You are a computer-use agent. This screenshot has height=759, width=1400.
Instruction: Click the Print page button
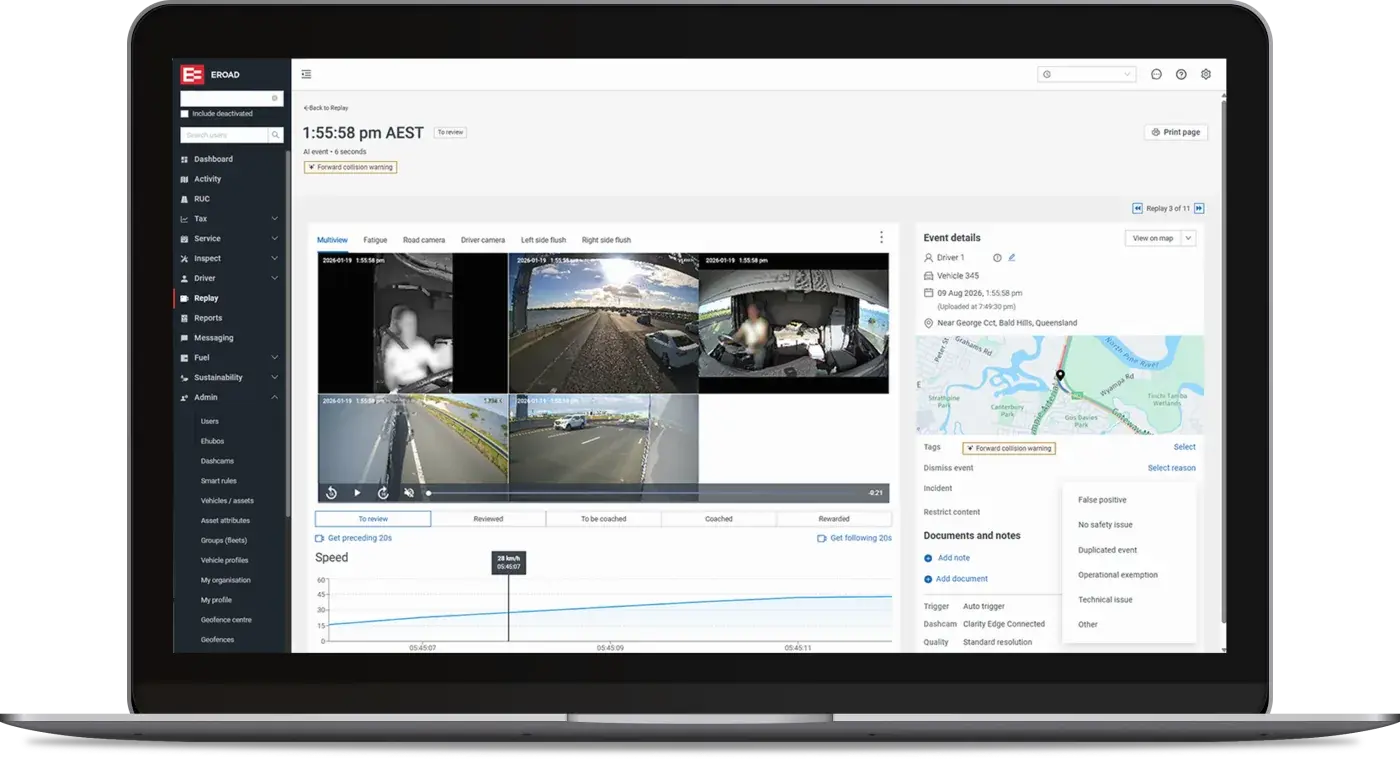[x=1176, y=132]
